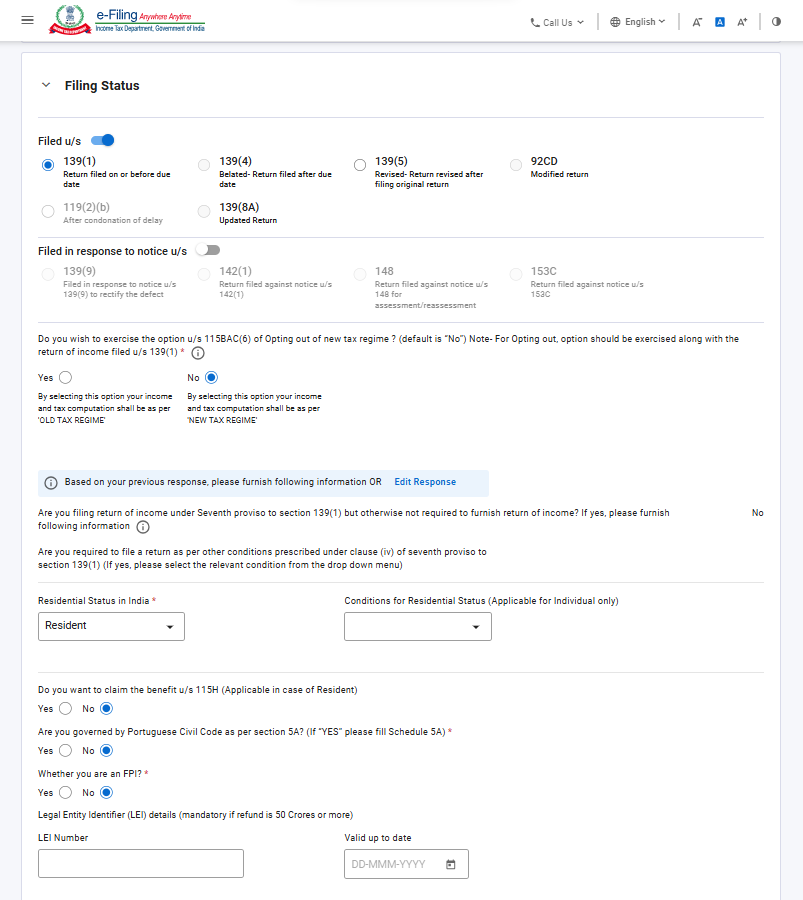Click the LEI Number input field
Screen dimensions: 803x900
click(x=141, y=864)
